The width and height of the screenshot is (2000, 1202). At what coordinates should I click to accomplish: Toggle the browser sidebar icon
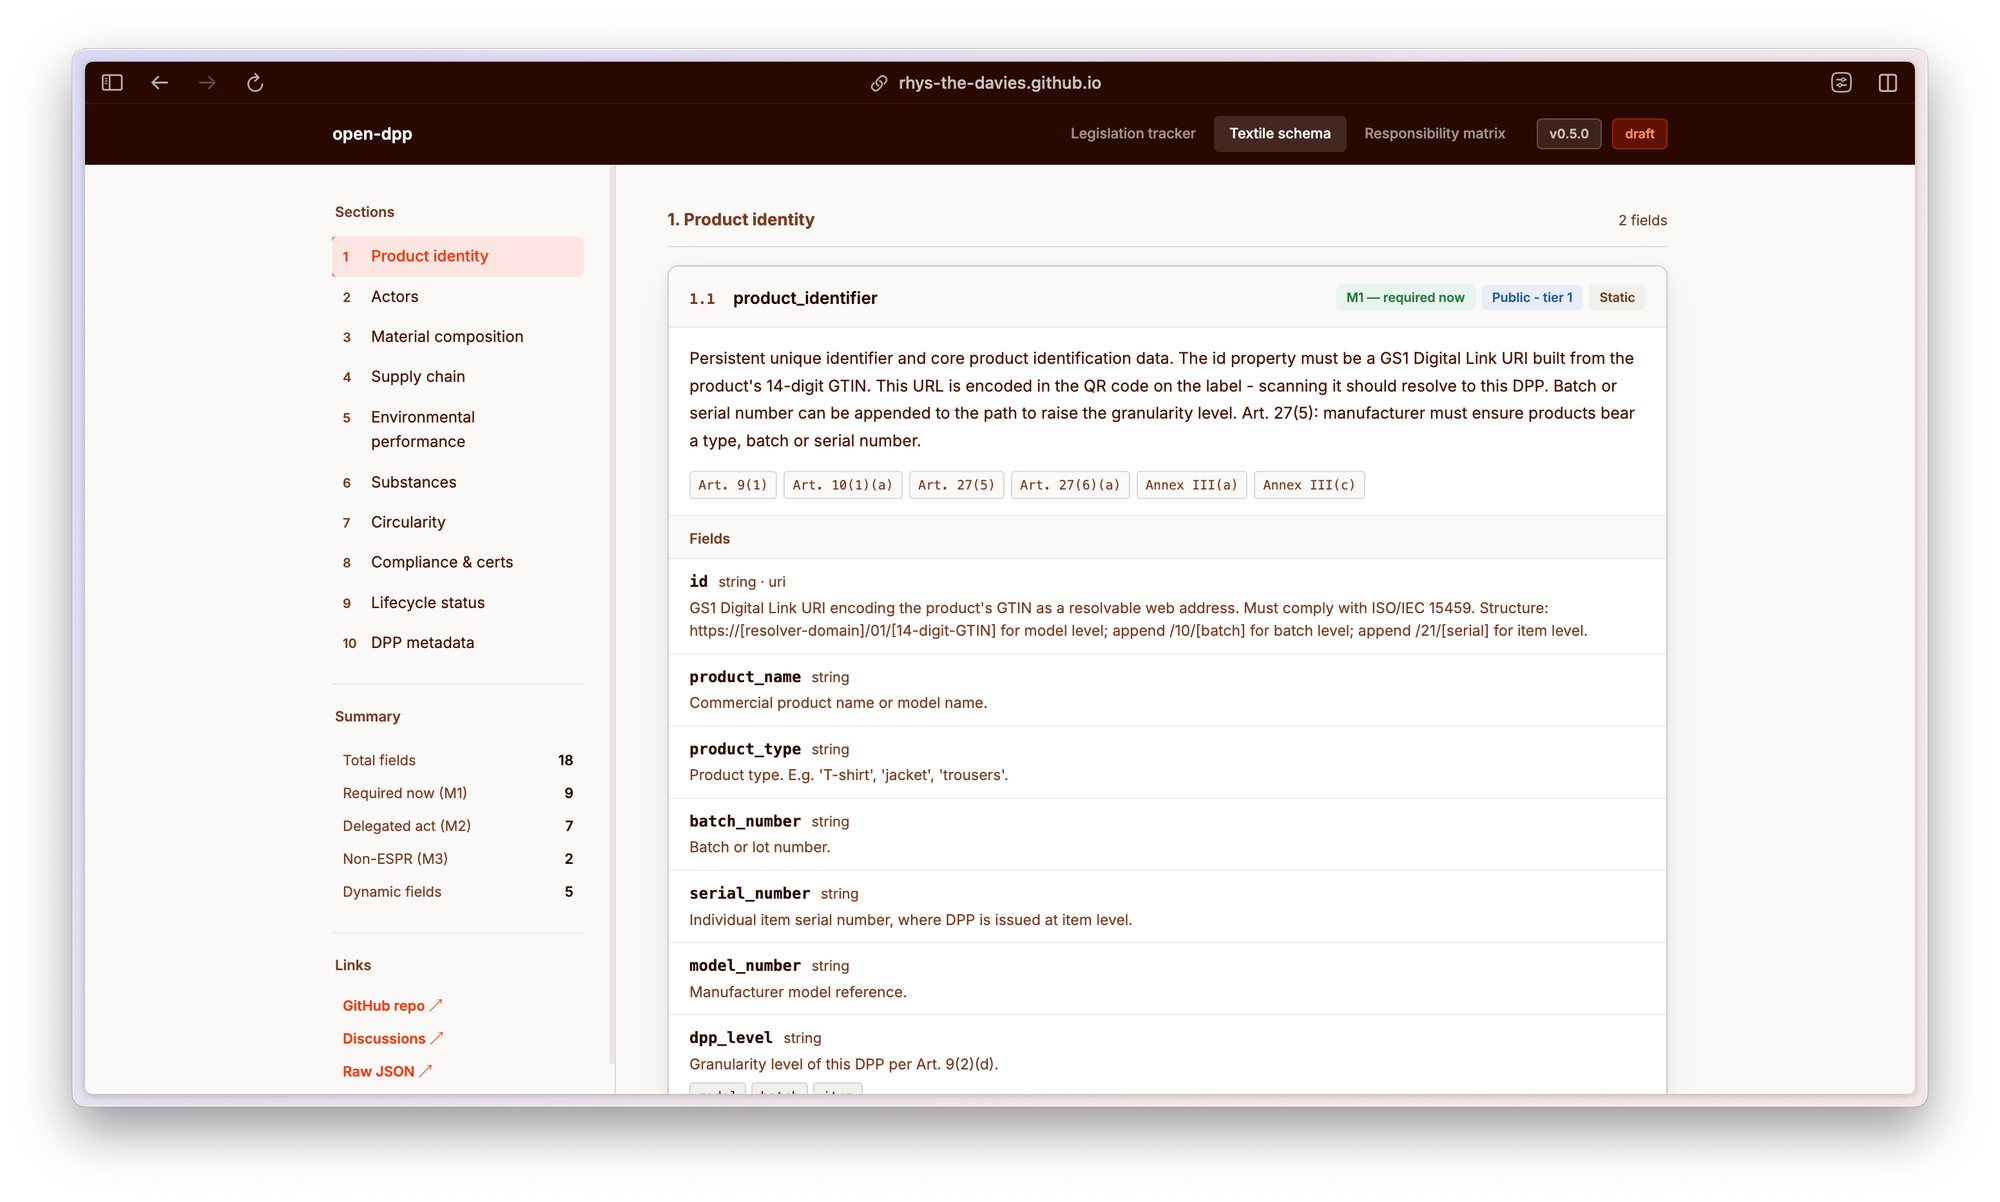coord(112,83)
